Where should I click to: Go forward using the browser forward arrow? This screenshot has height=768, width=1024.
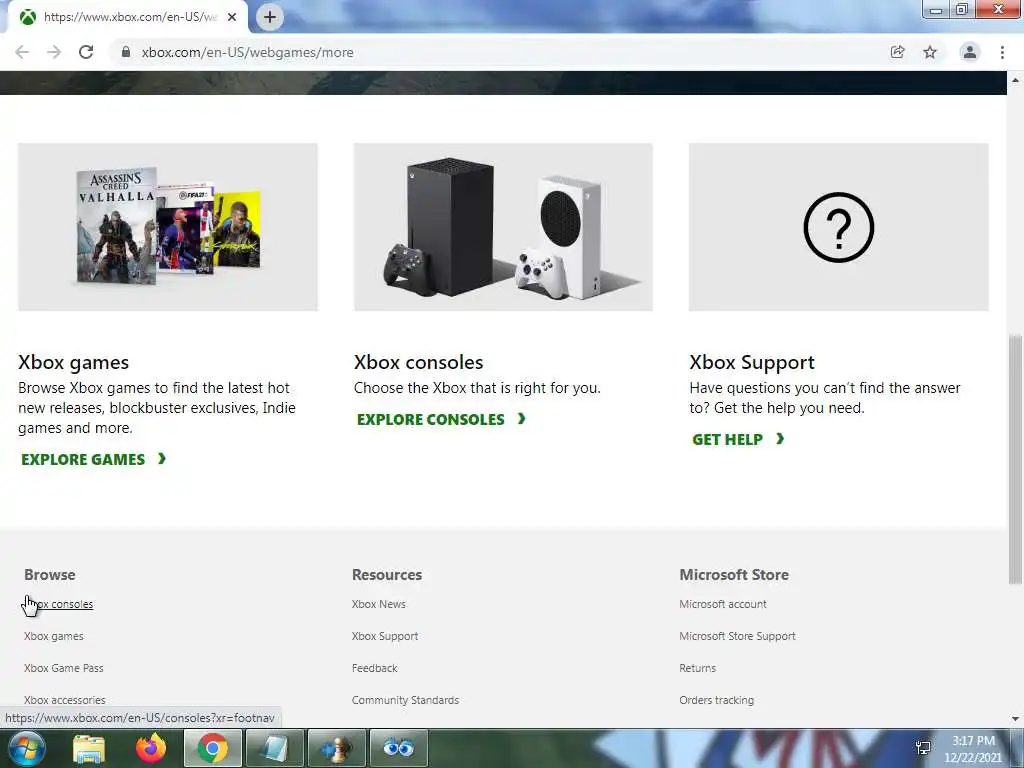click(x=54, y=52)
